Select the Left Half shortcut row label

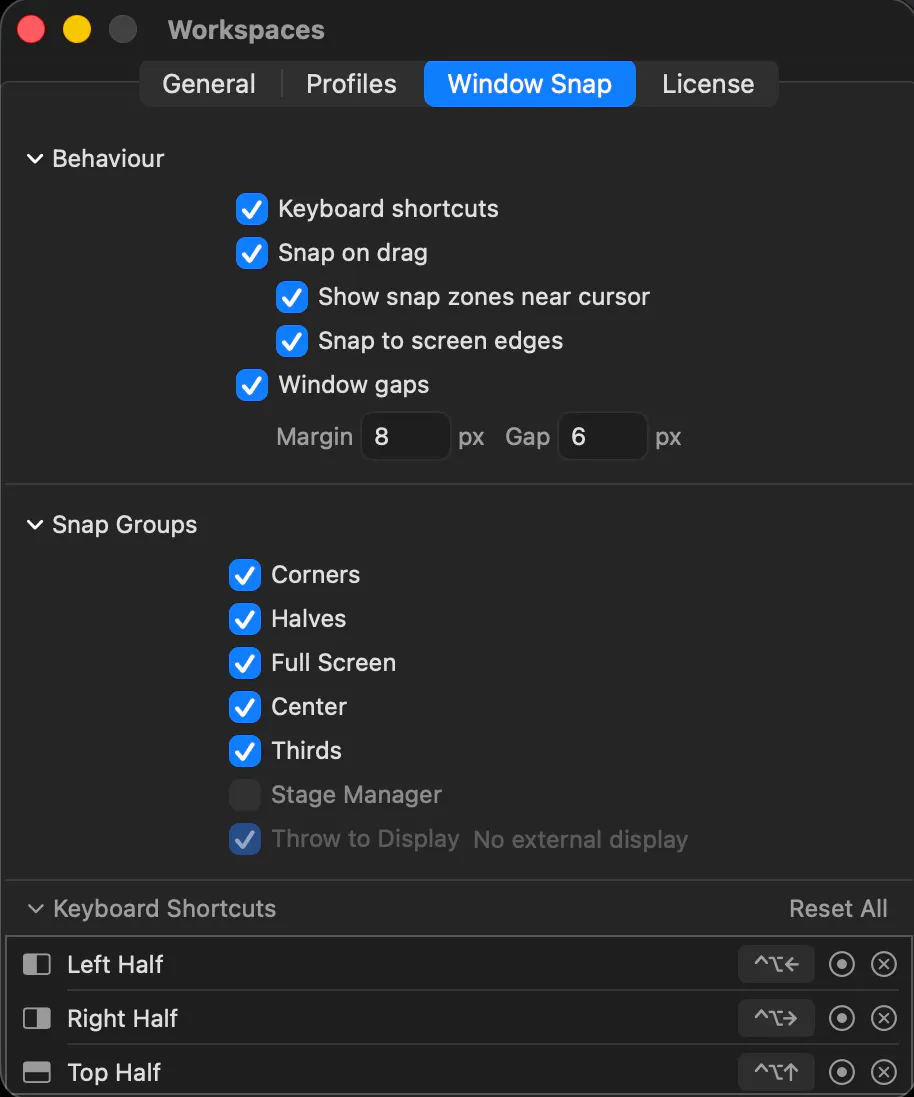coord(115,965)
